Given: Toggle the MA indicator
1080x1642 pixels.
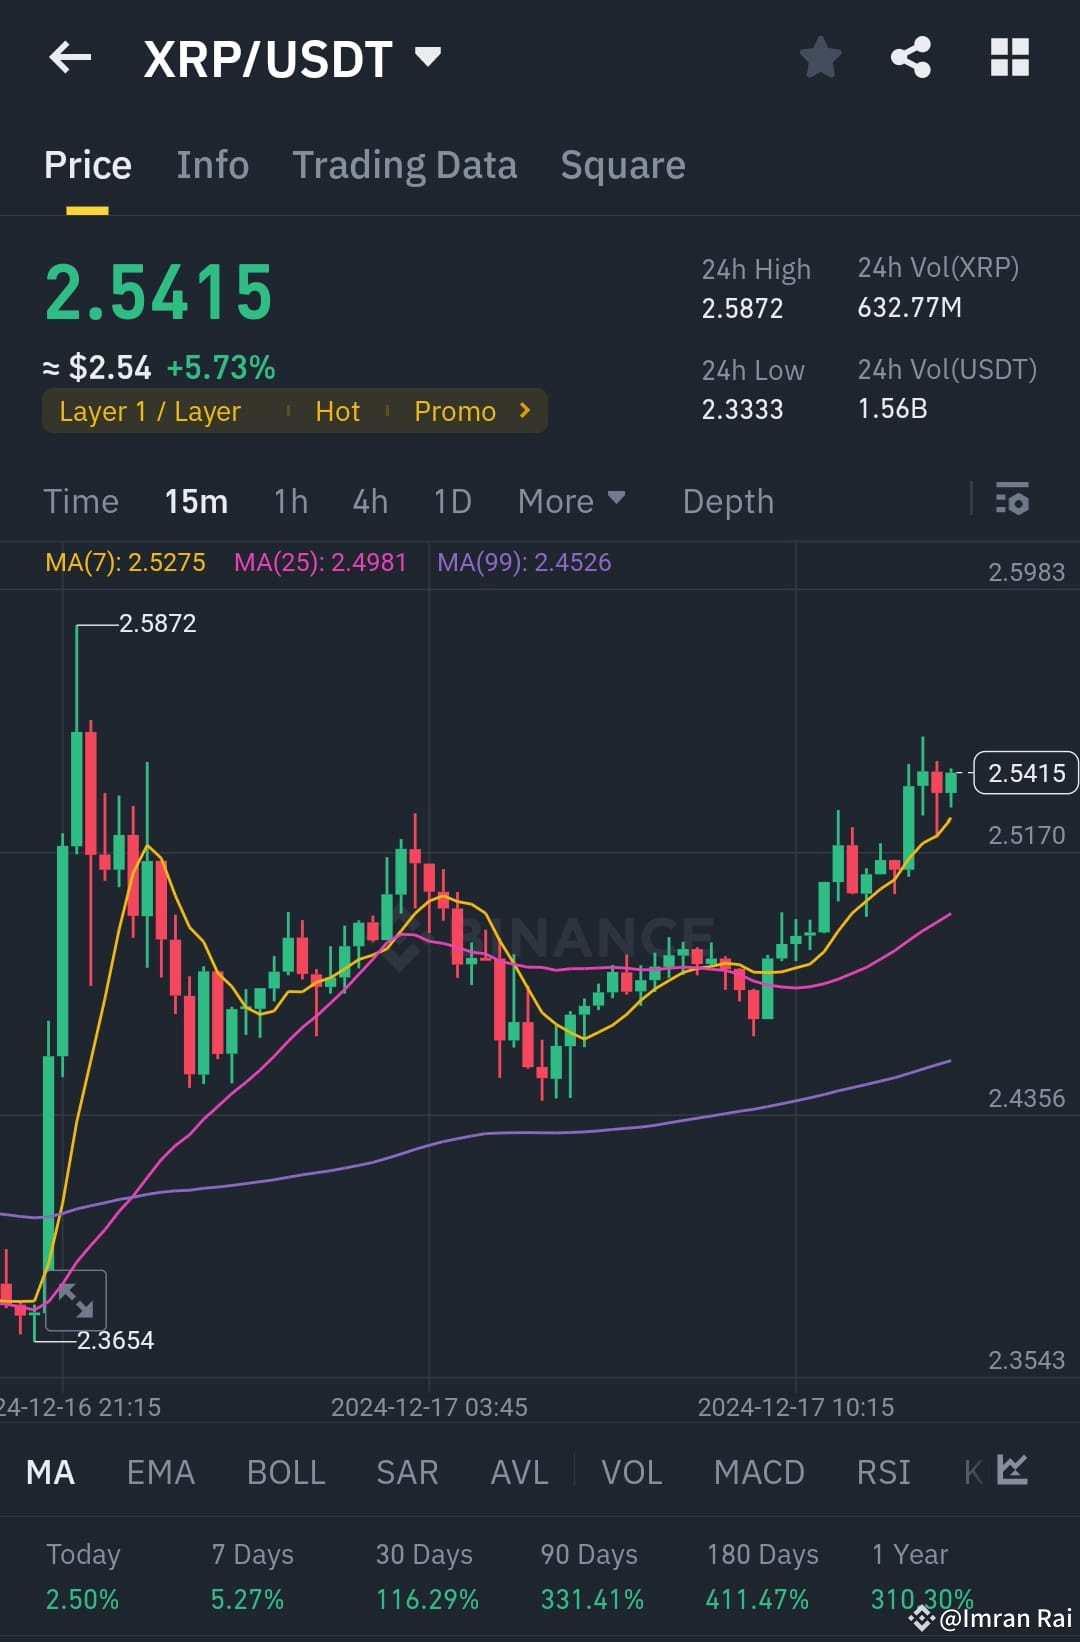Looking at the screenshot, I should (50, 1471).
